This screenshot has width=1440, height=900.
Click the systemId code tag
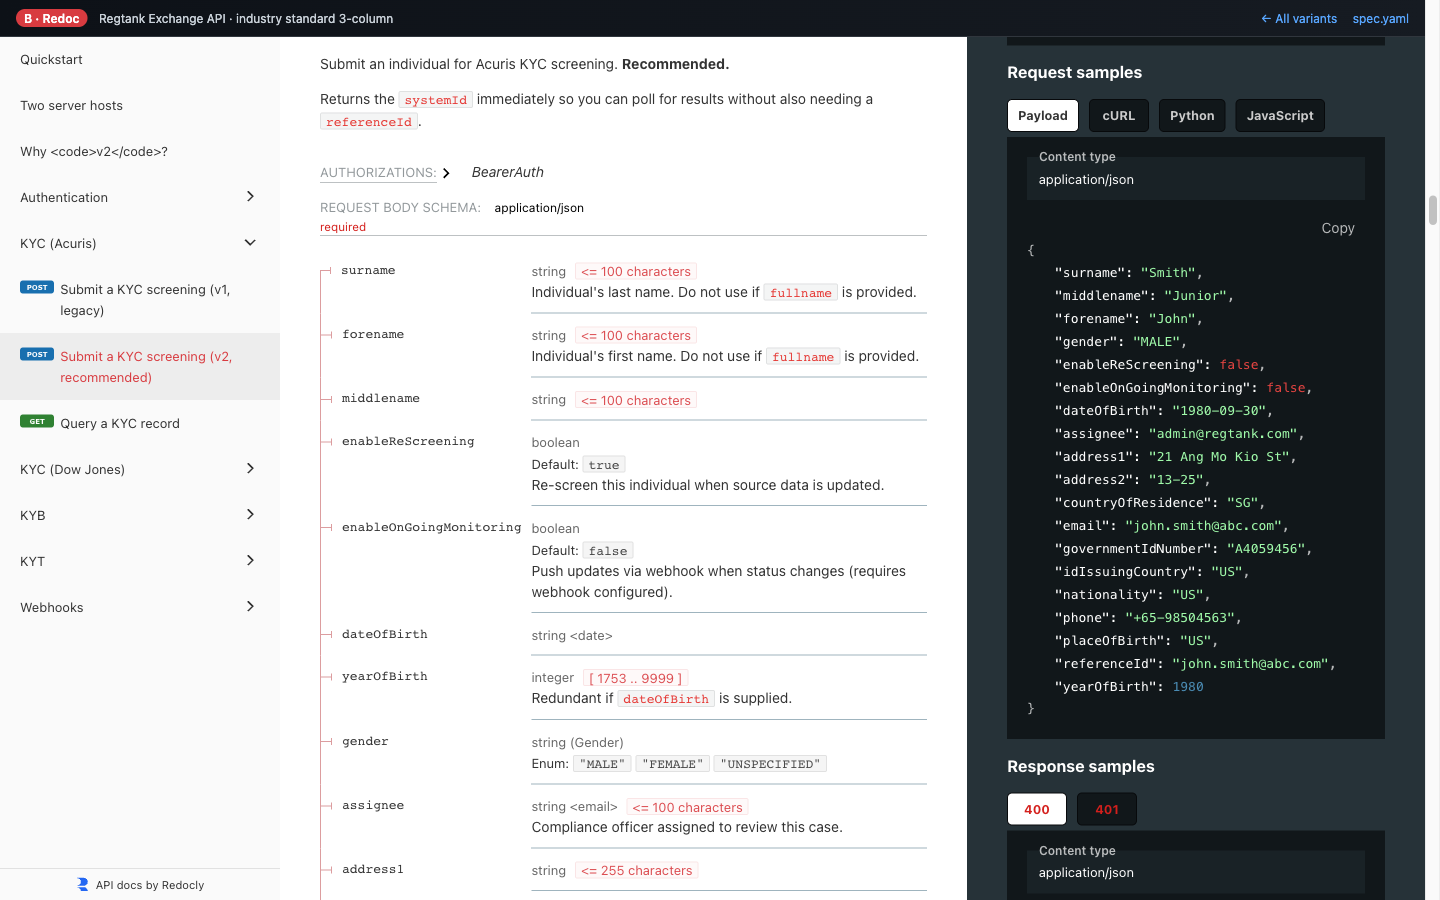(436, 100)
